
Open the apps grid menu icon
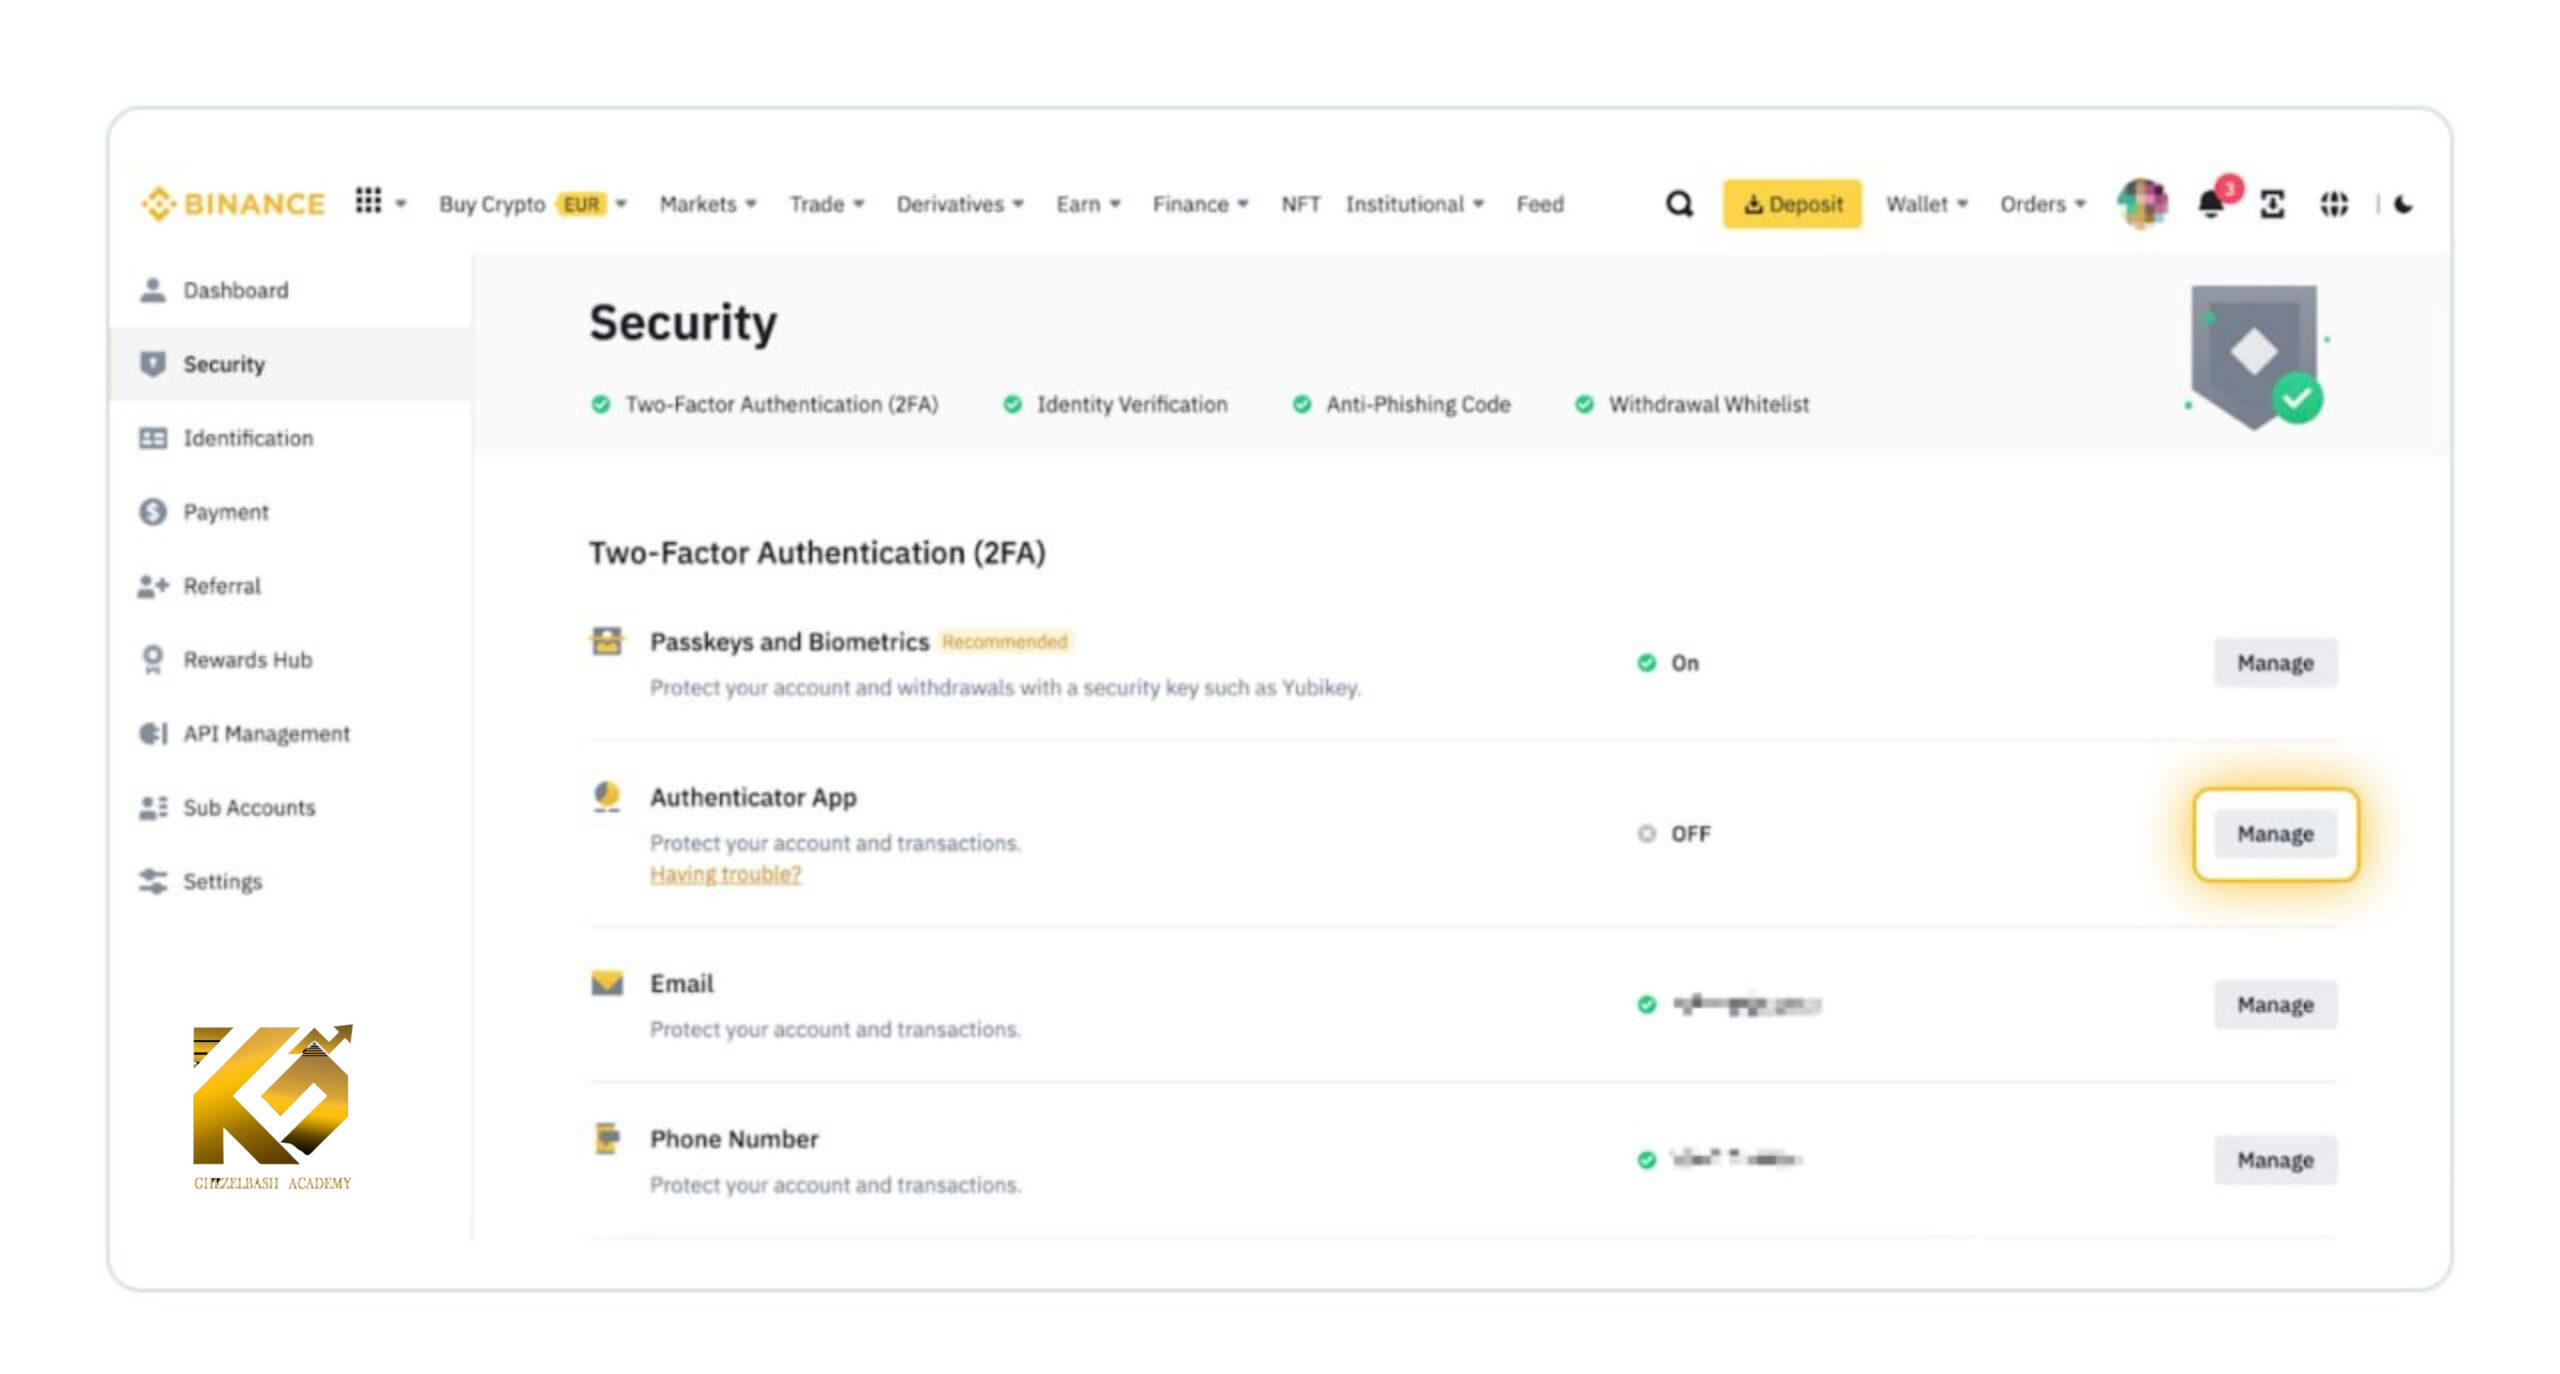pos(369,201)
